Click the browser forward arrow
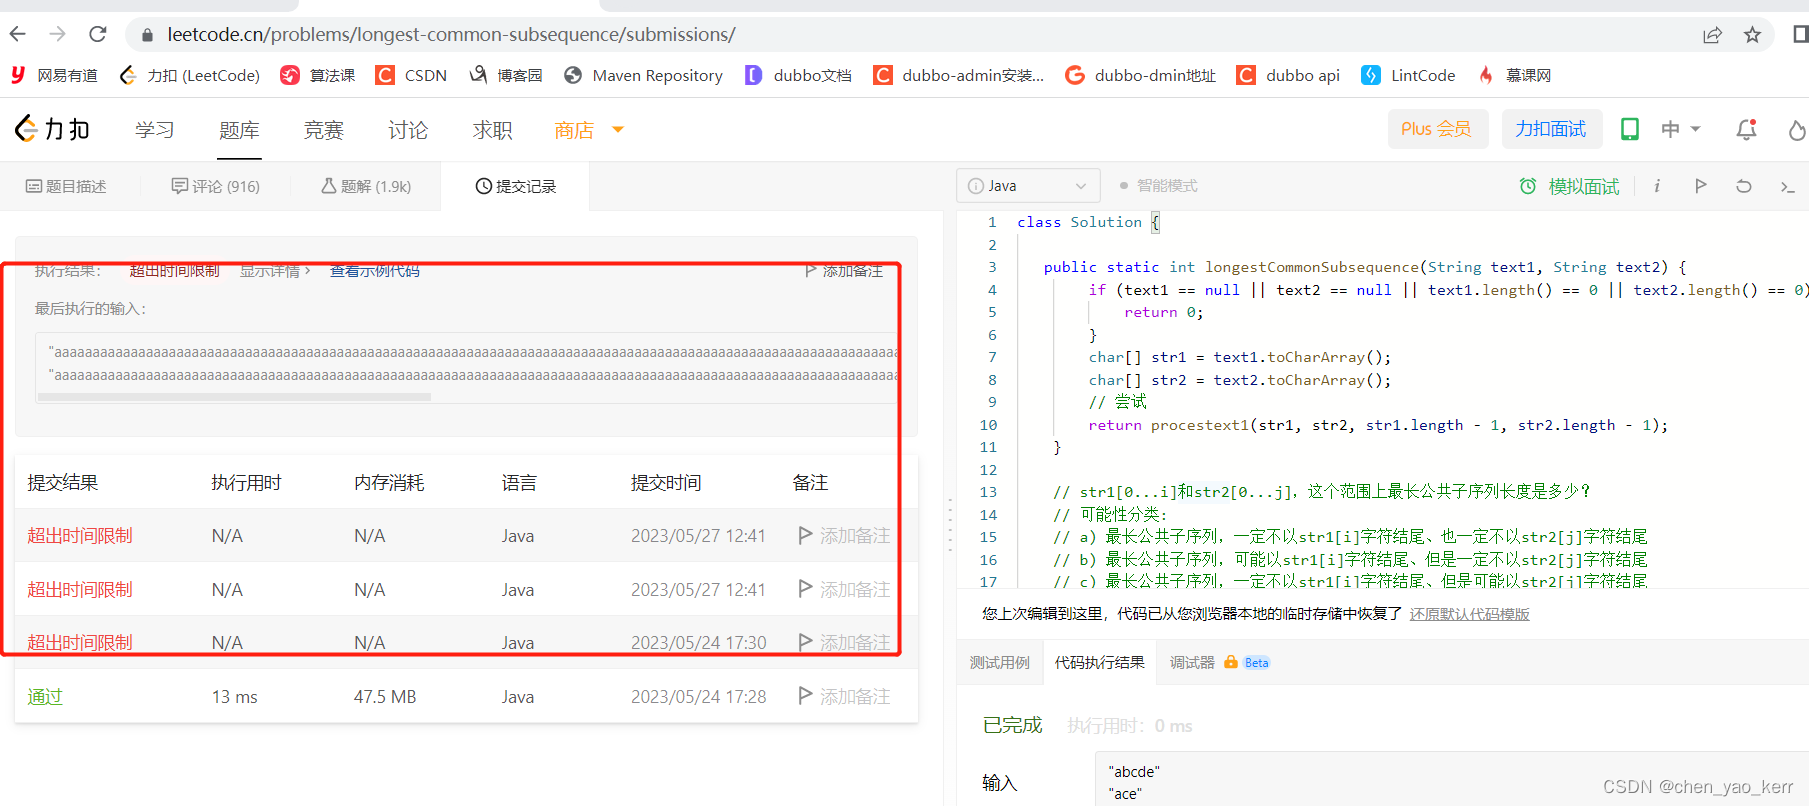This screenshot has width=1809, height=806. click(58, 34)
